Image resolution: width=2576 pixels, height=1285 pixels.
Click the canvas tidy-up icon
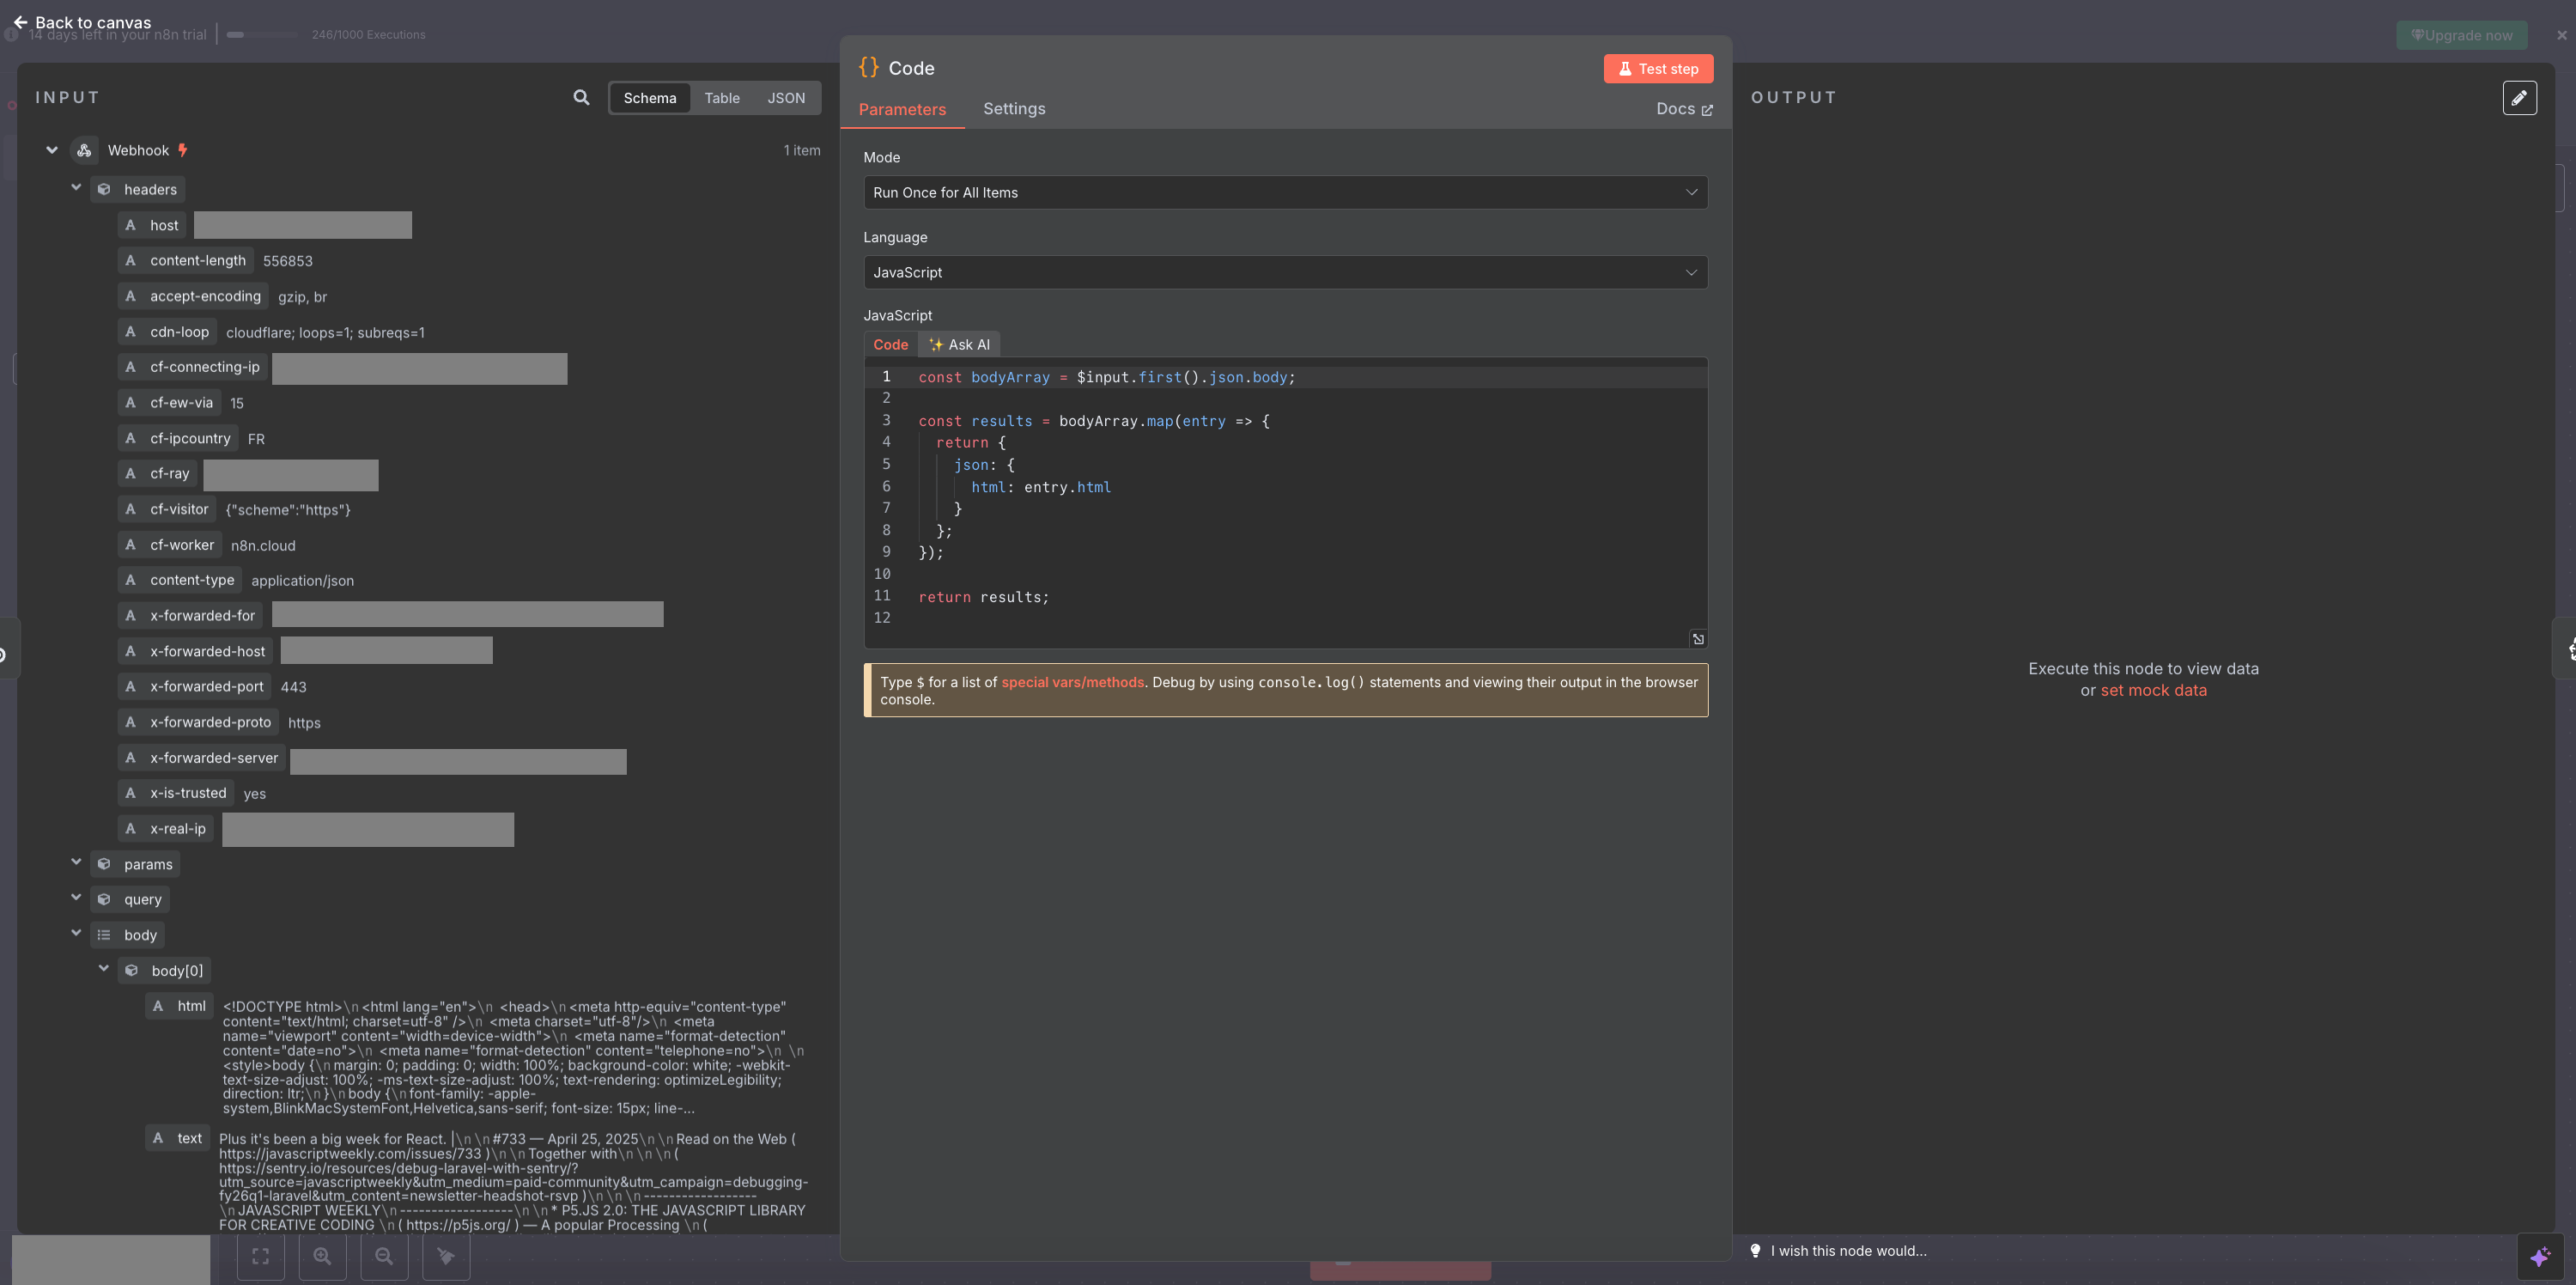point(446,1256)
